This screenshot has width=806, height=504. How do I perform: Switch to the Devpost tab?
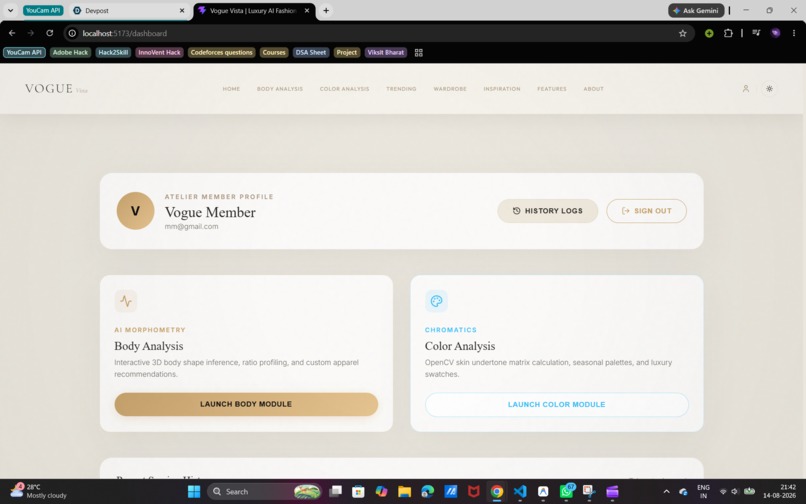click(x=129, y=10)
